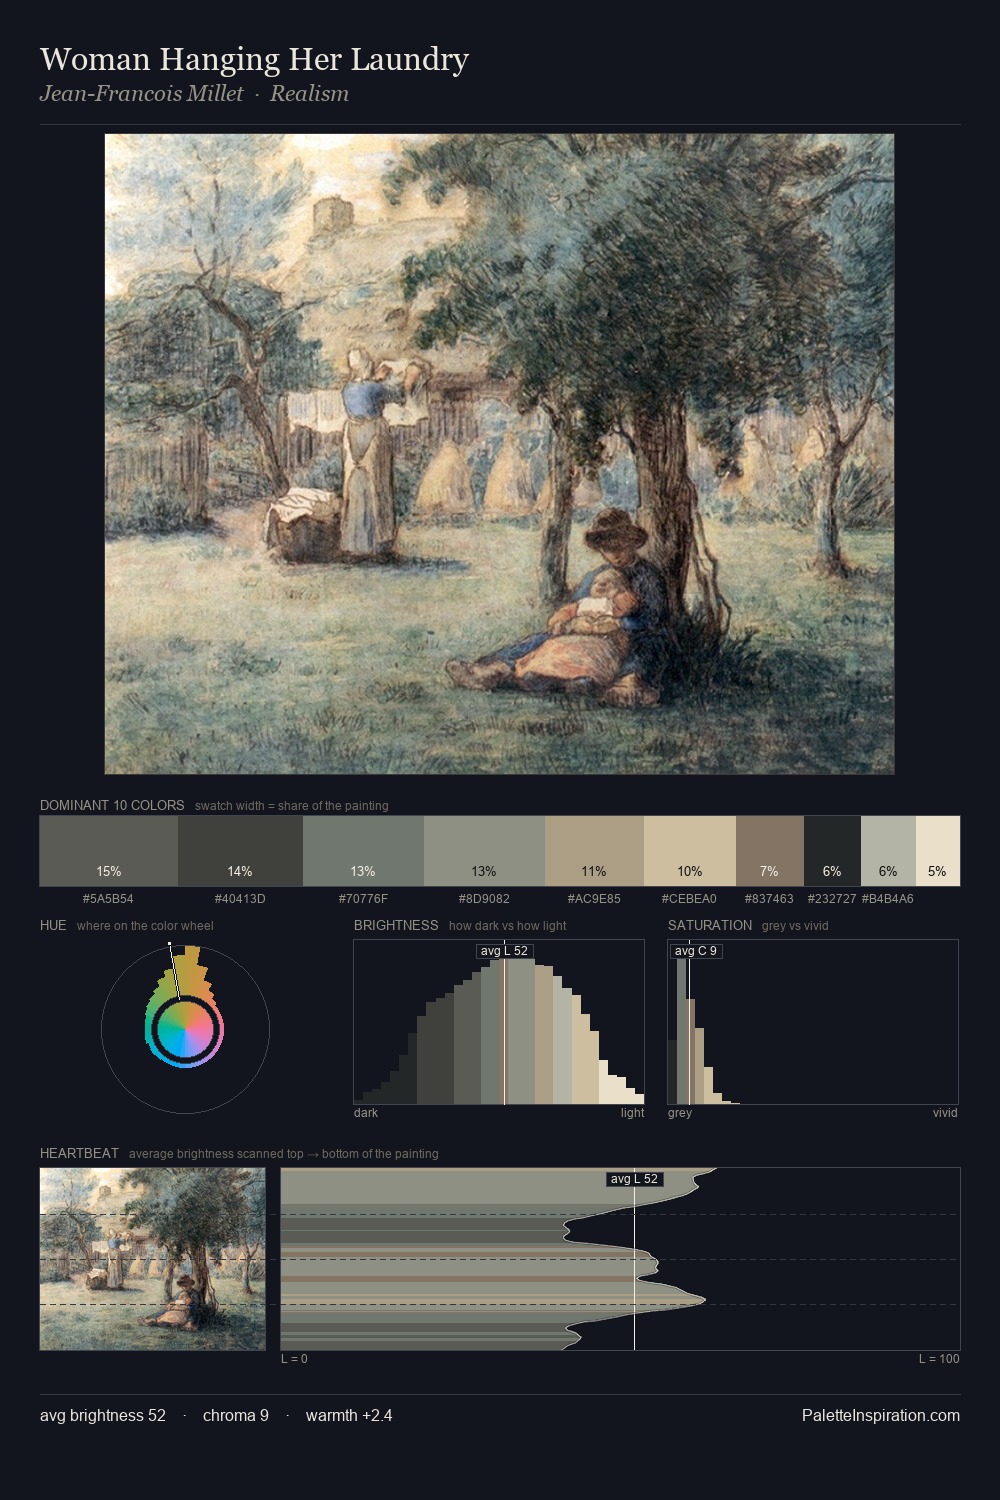Click the hex code text #40413D
The width and height of the screenshot is (1000, 1500).
pyautogui.click(x=240, y=899)
